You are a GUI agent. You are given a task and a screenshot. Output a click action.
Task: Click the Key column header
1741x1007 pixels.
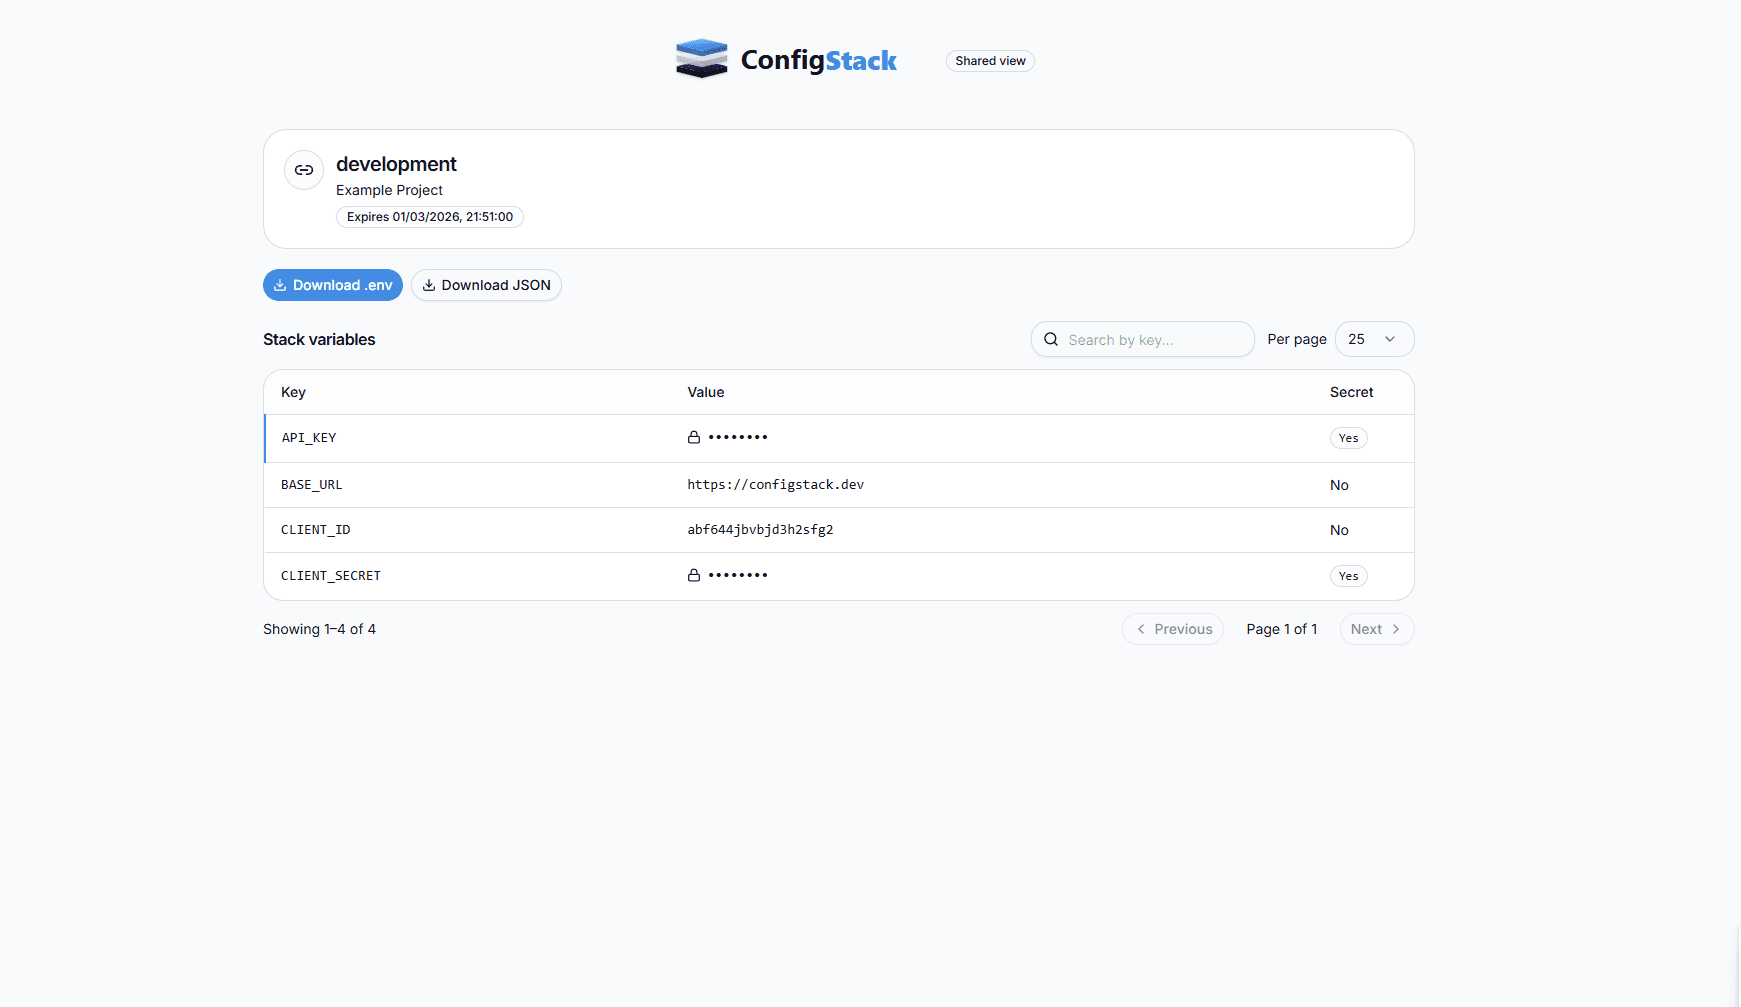pos(293,392)
